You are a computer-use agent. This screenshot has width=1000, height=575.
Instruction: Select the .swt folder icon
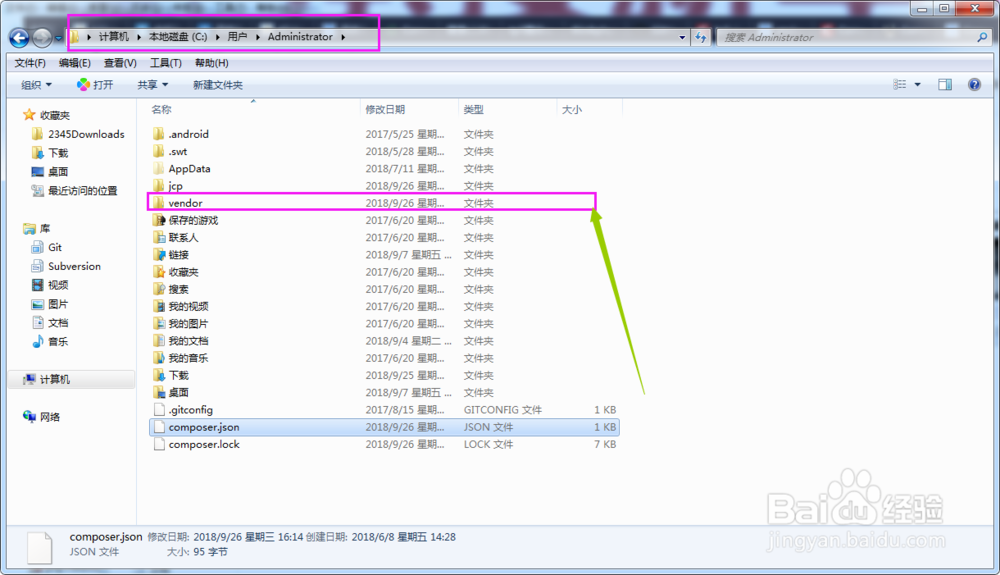pos(159,151)
